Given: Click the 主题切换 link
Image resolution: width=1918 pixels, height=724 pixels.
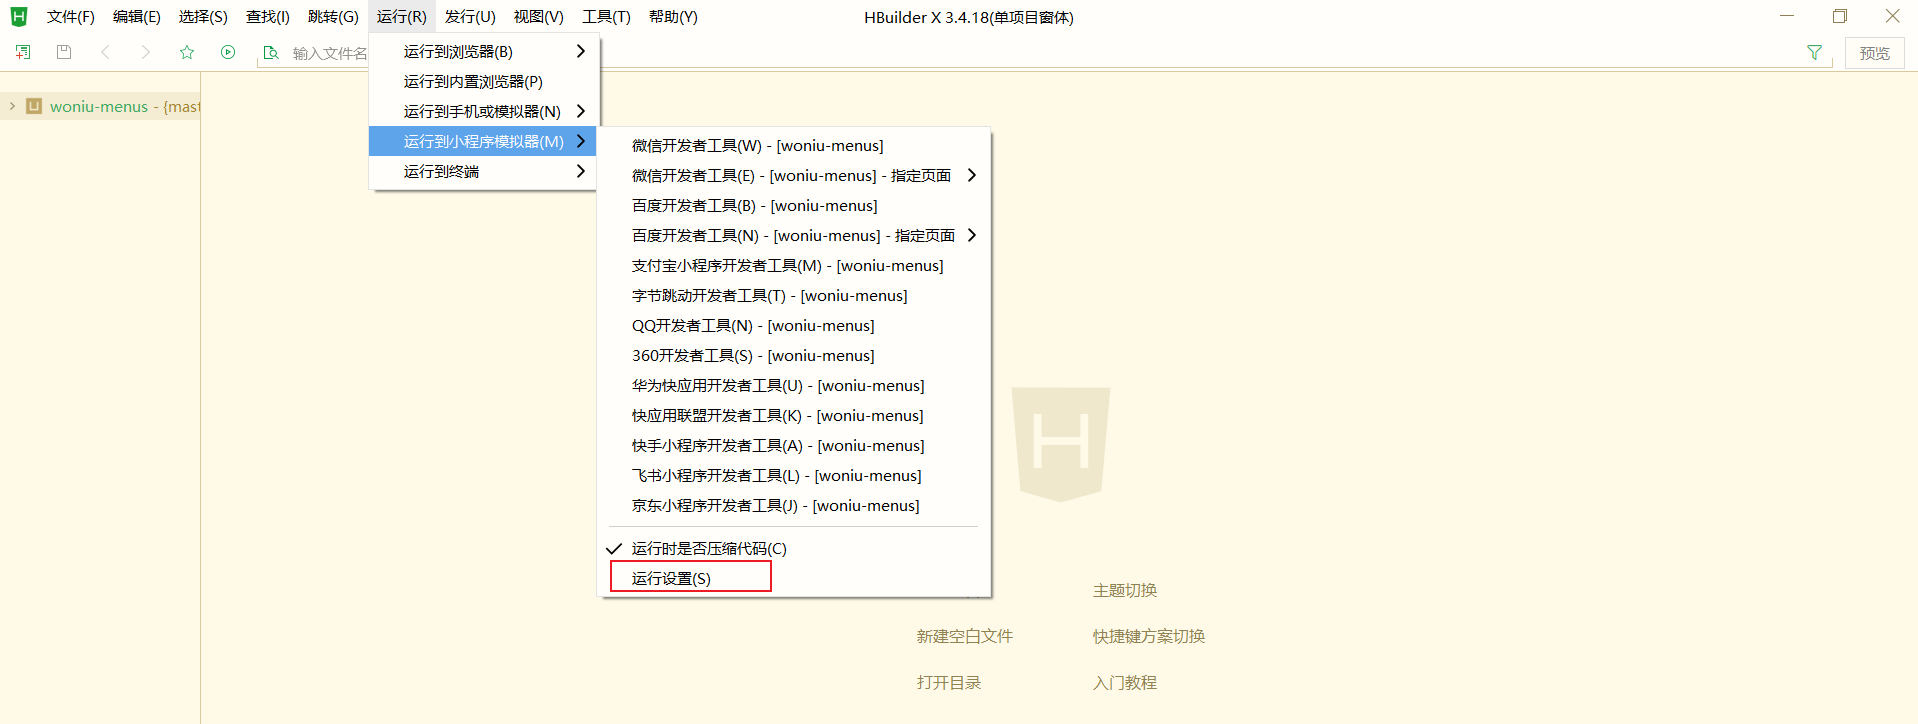Looking at the screenshot, I should [x=1125, y=590].
